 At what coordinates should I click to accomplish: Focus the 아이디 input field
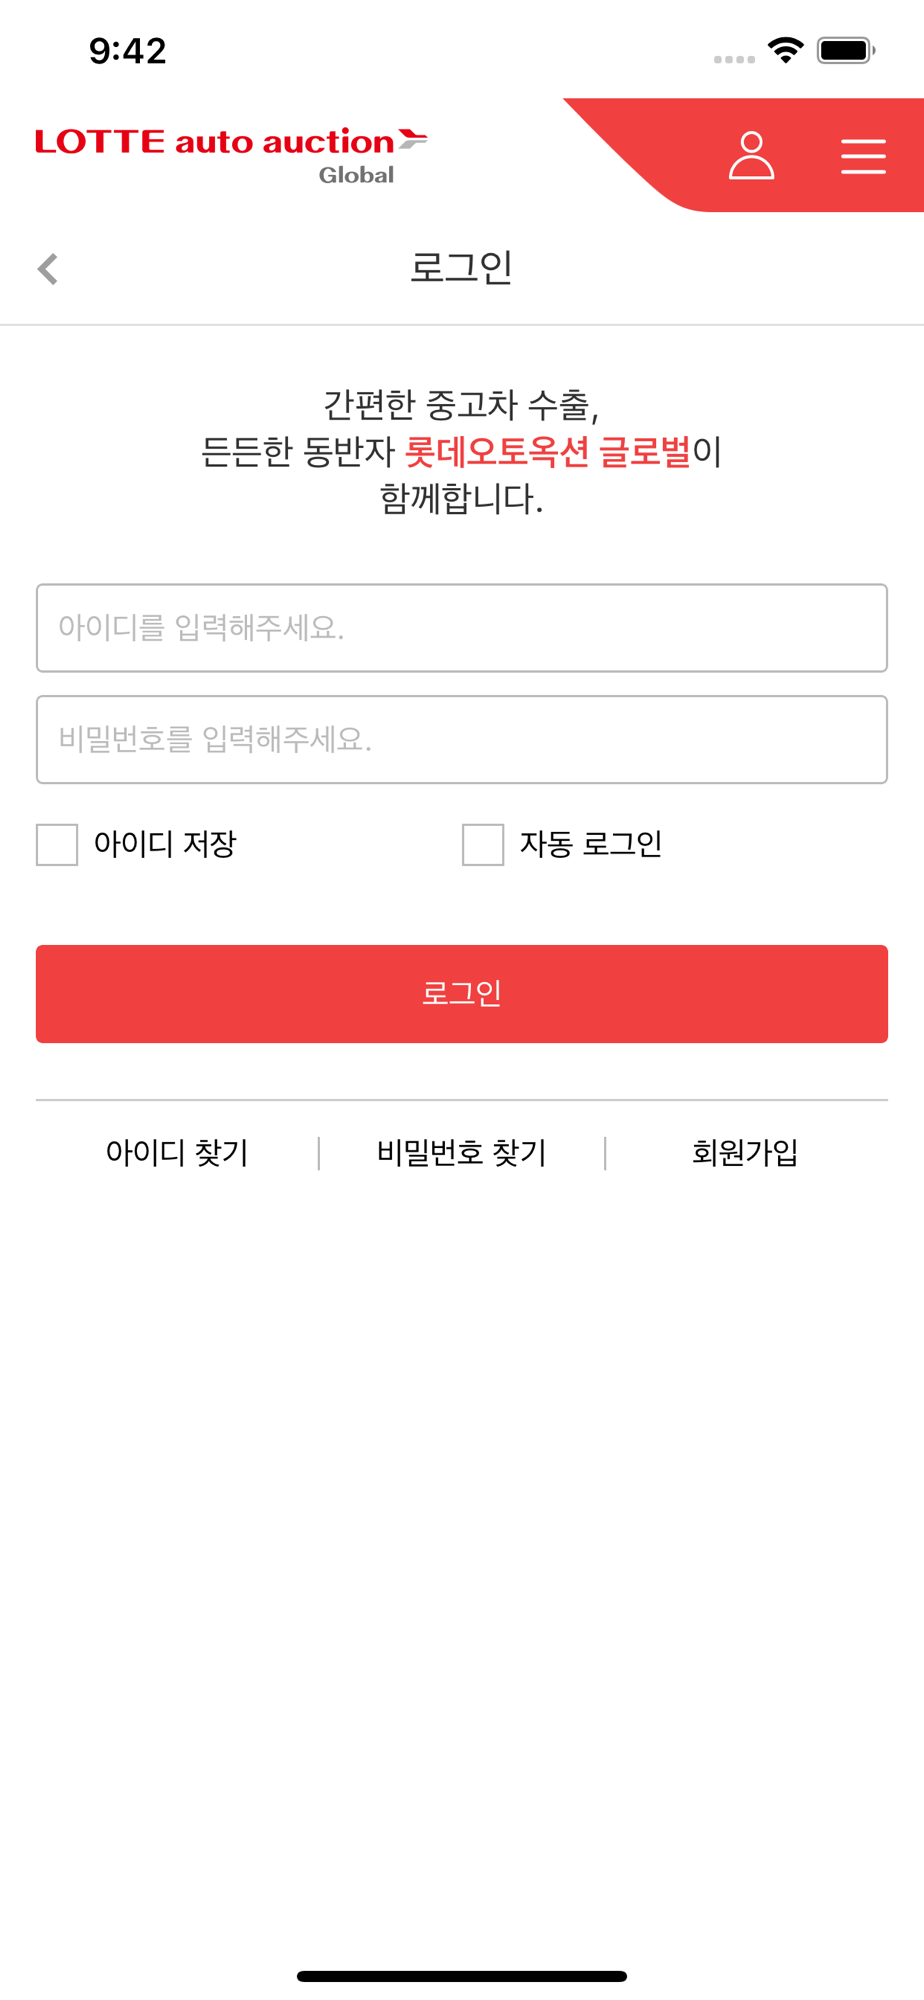pos(462,628)
